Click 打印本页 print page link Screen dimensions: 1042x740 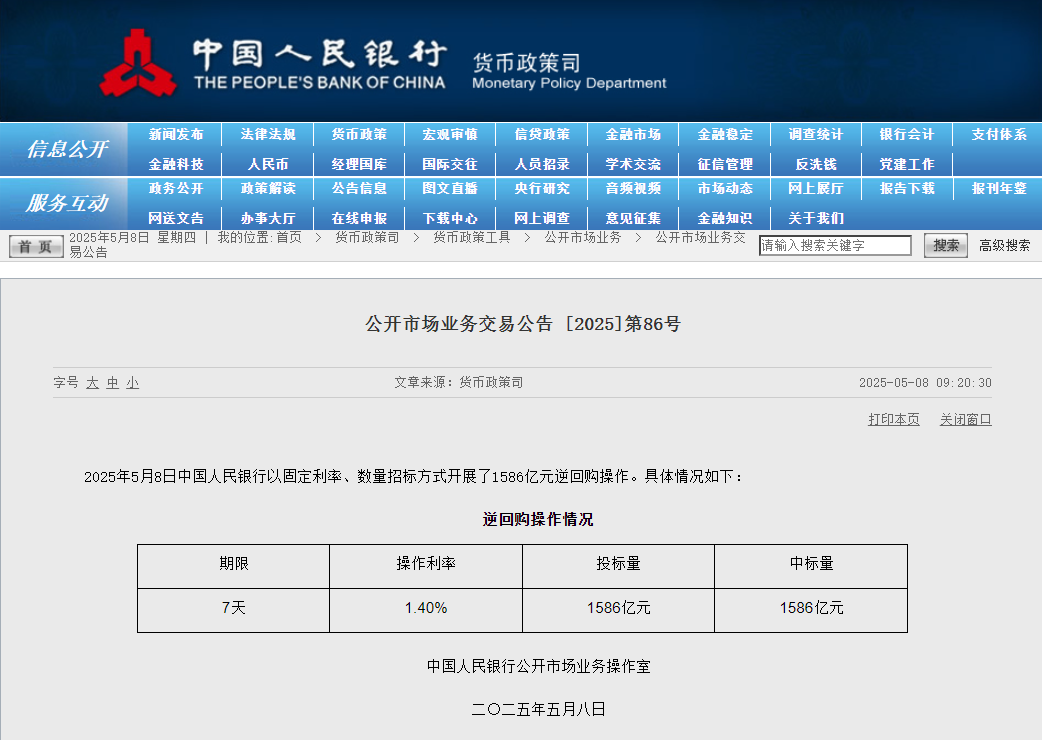click(893, 420)
